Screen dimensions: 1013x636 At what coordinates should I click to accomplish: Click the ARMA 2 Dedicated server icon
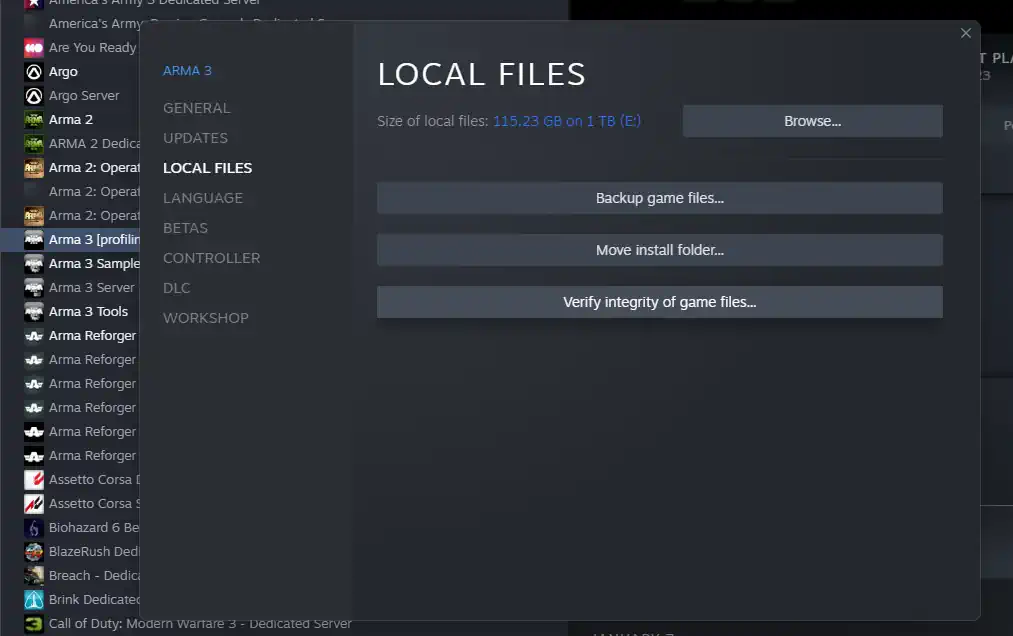[34, 143]
